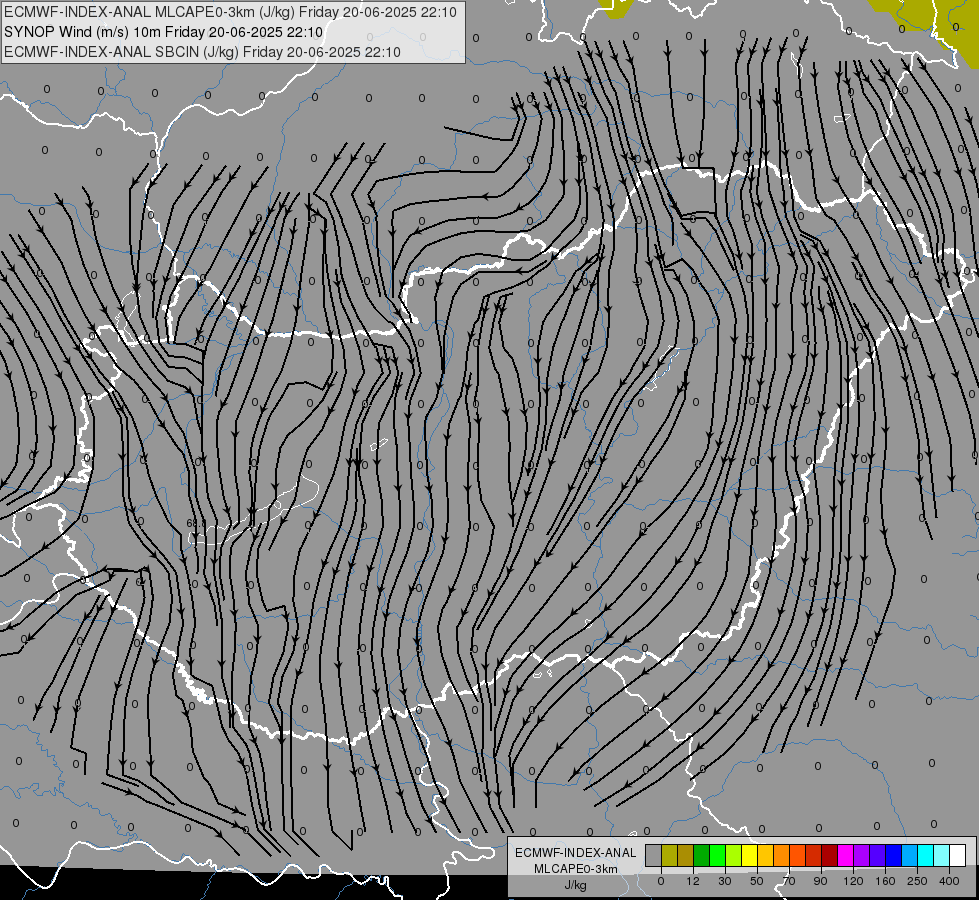
Task: Select the dark red legend swatch
Action: point(829,855)
